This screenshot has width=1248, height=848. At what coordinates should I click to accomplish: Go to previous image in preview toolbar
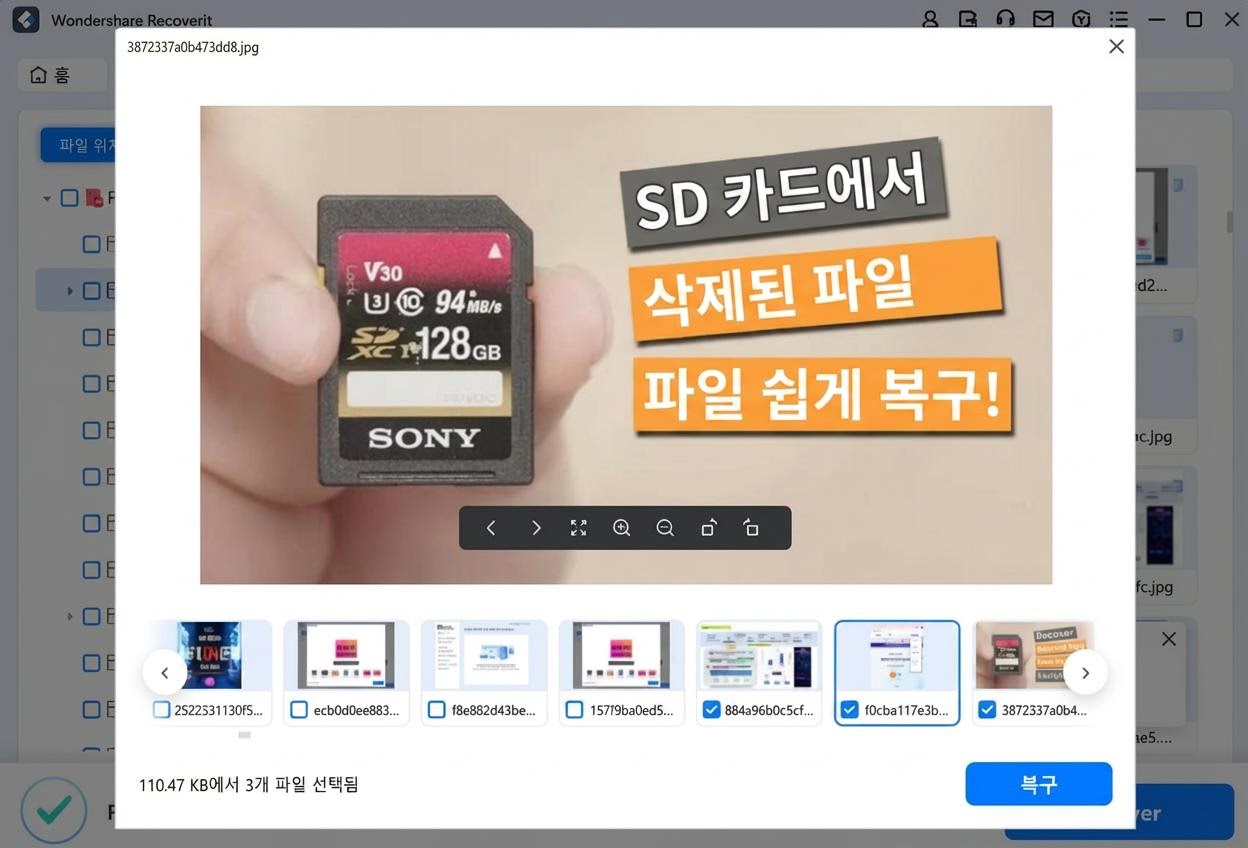[491, 528]
